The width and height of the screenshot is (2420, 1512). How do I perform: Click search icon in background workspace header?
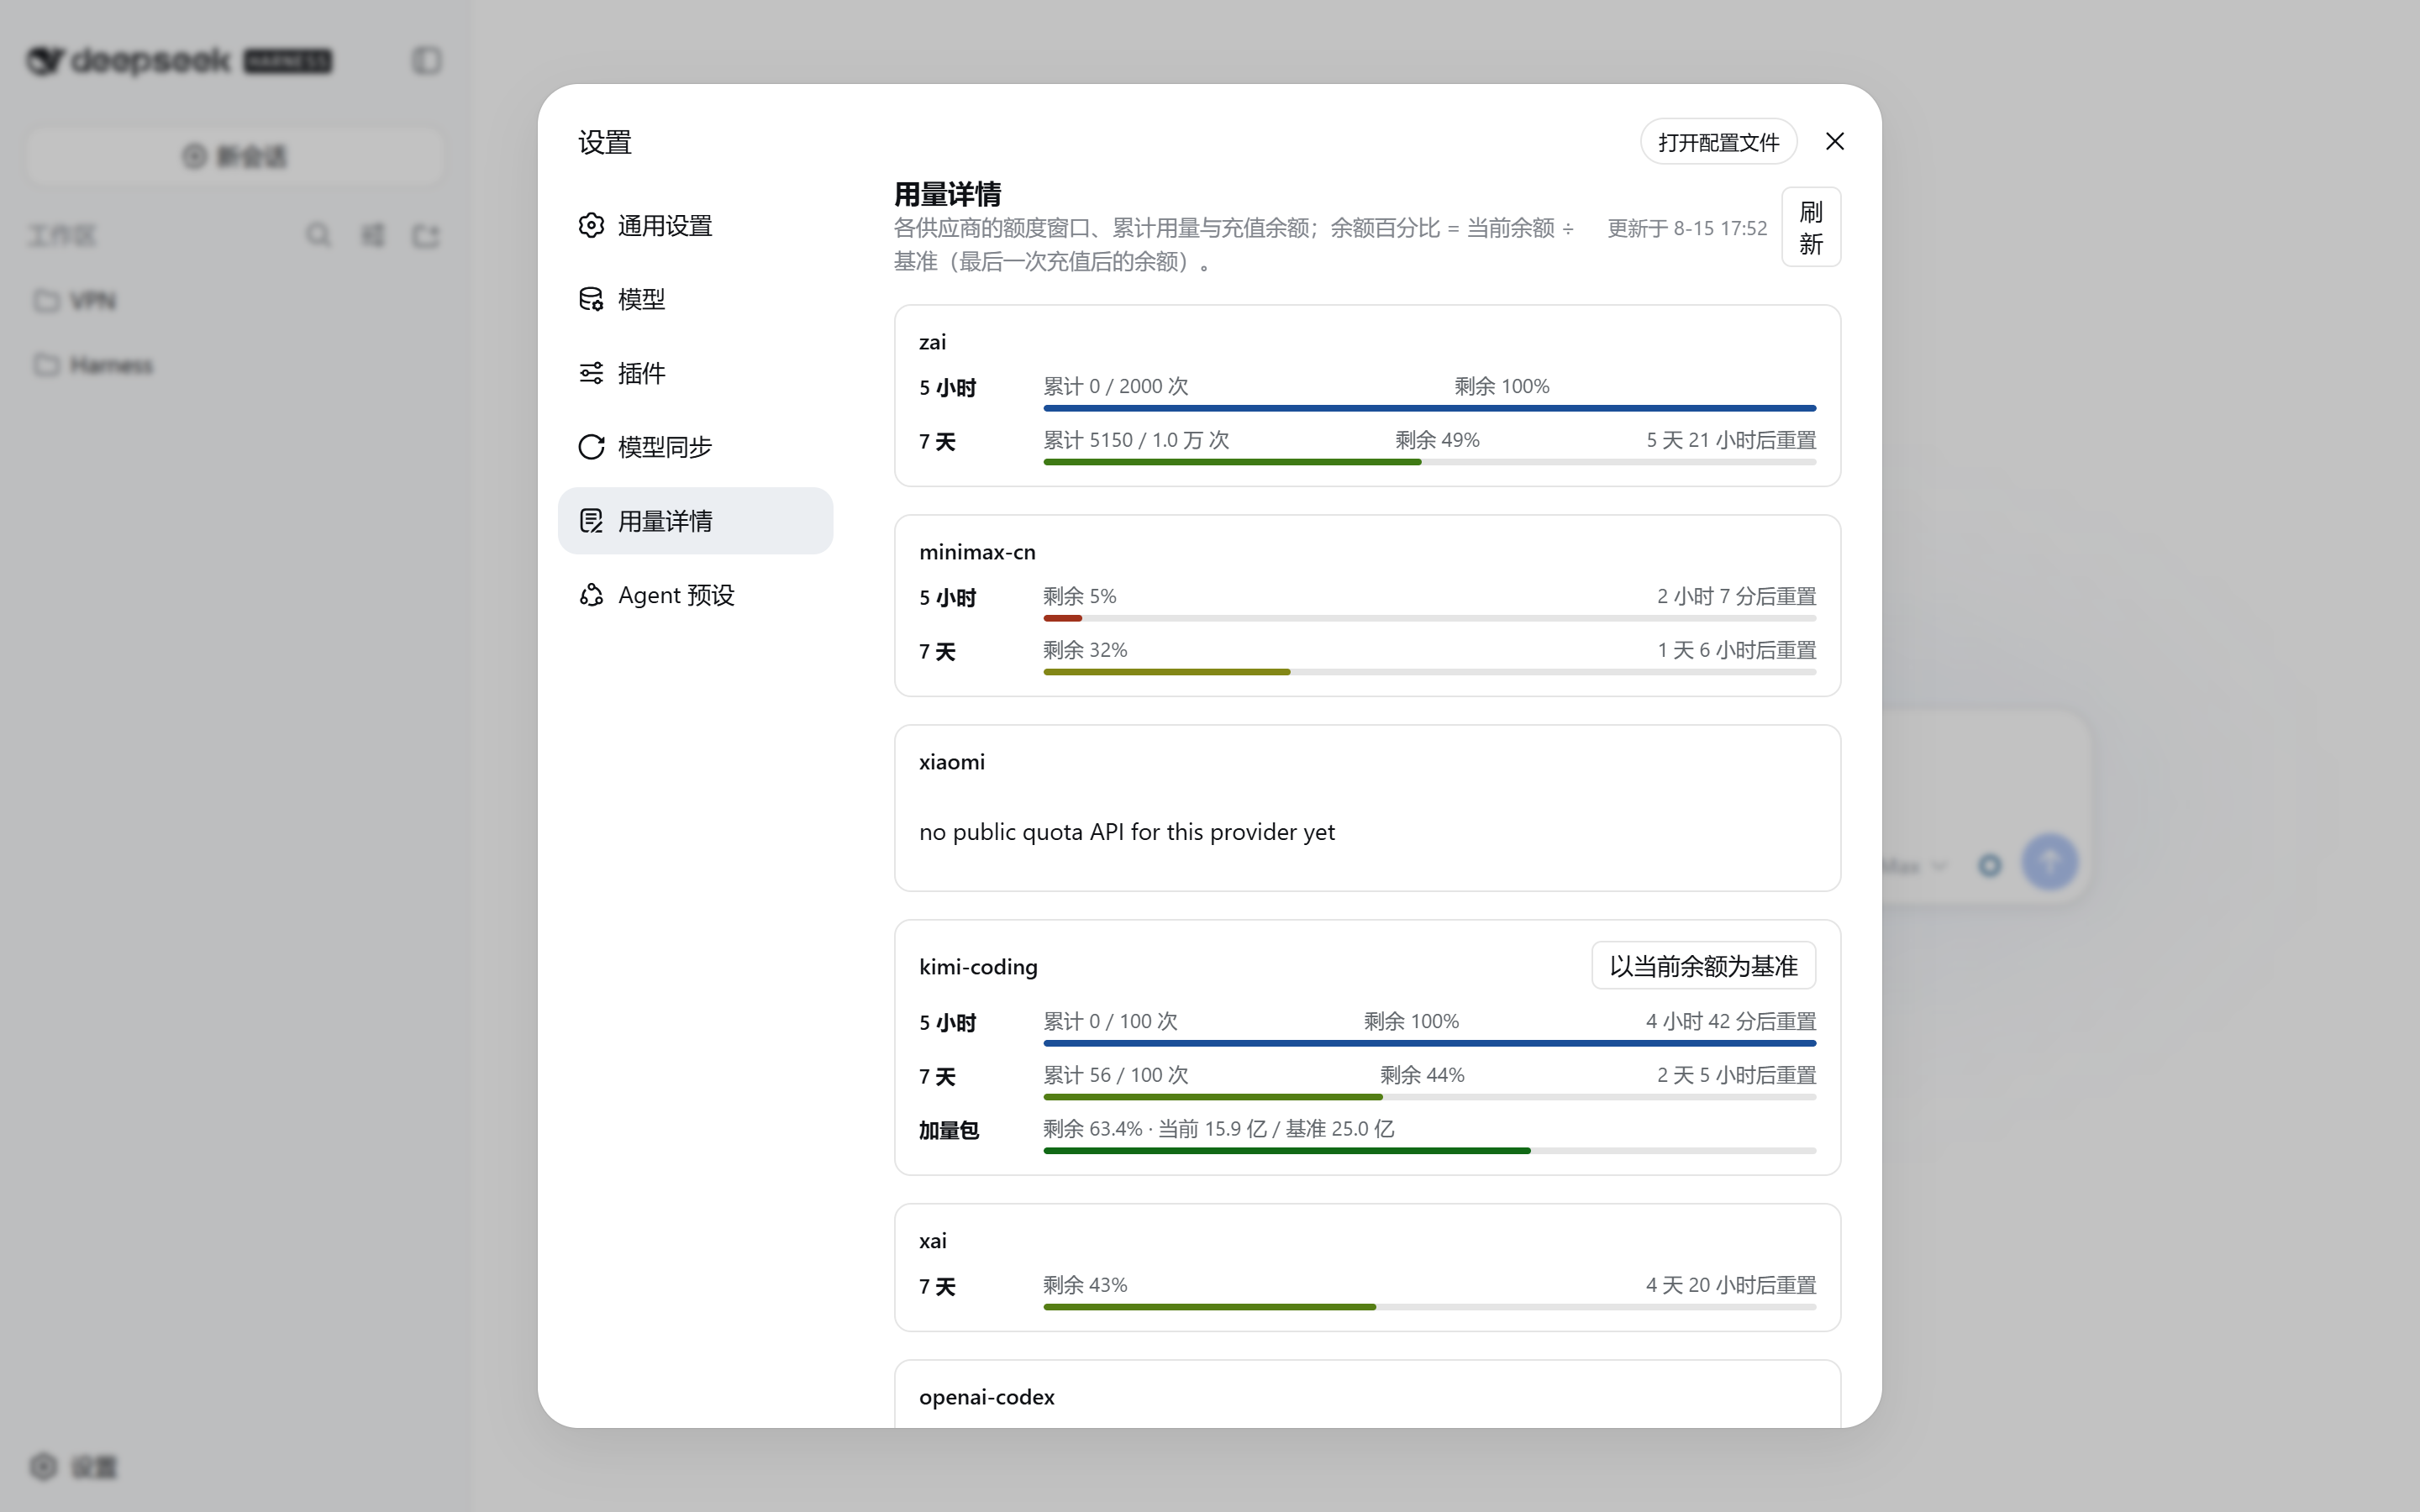point(318,235)
